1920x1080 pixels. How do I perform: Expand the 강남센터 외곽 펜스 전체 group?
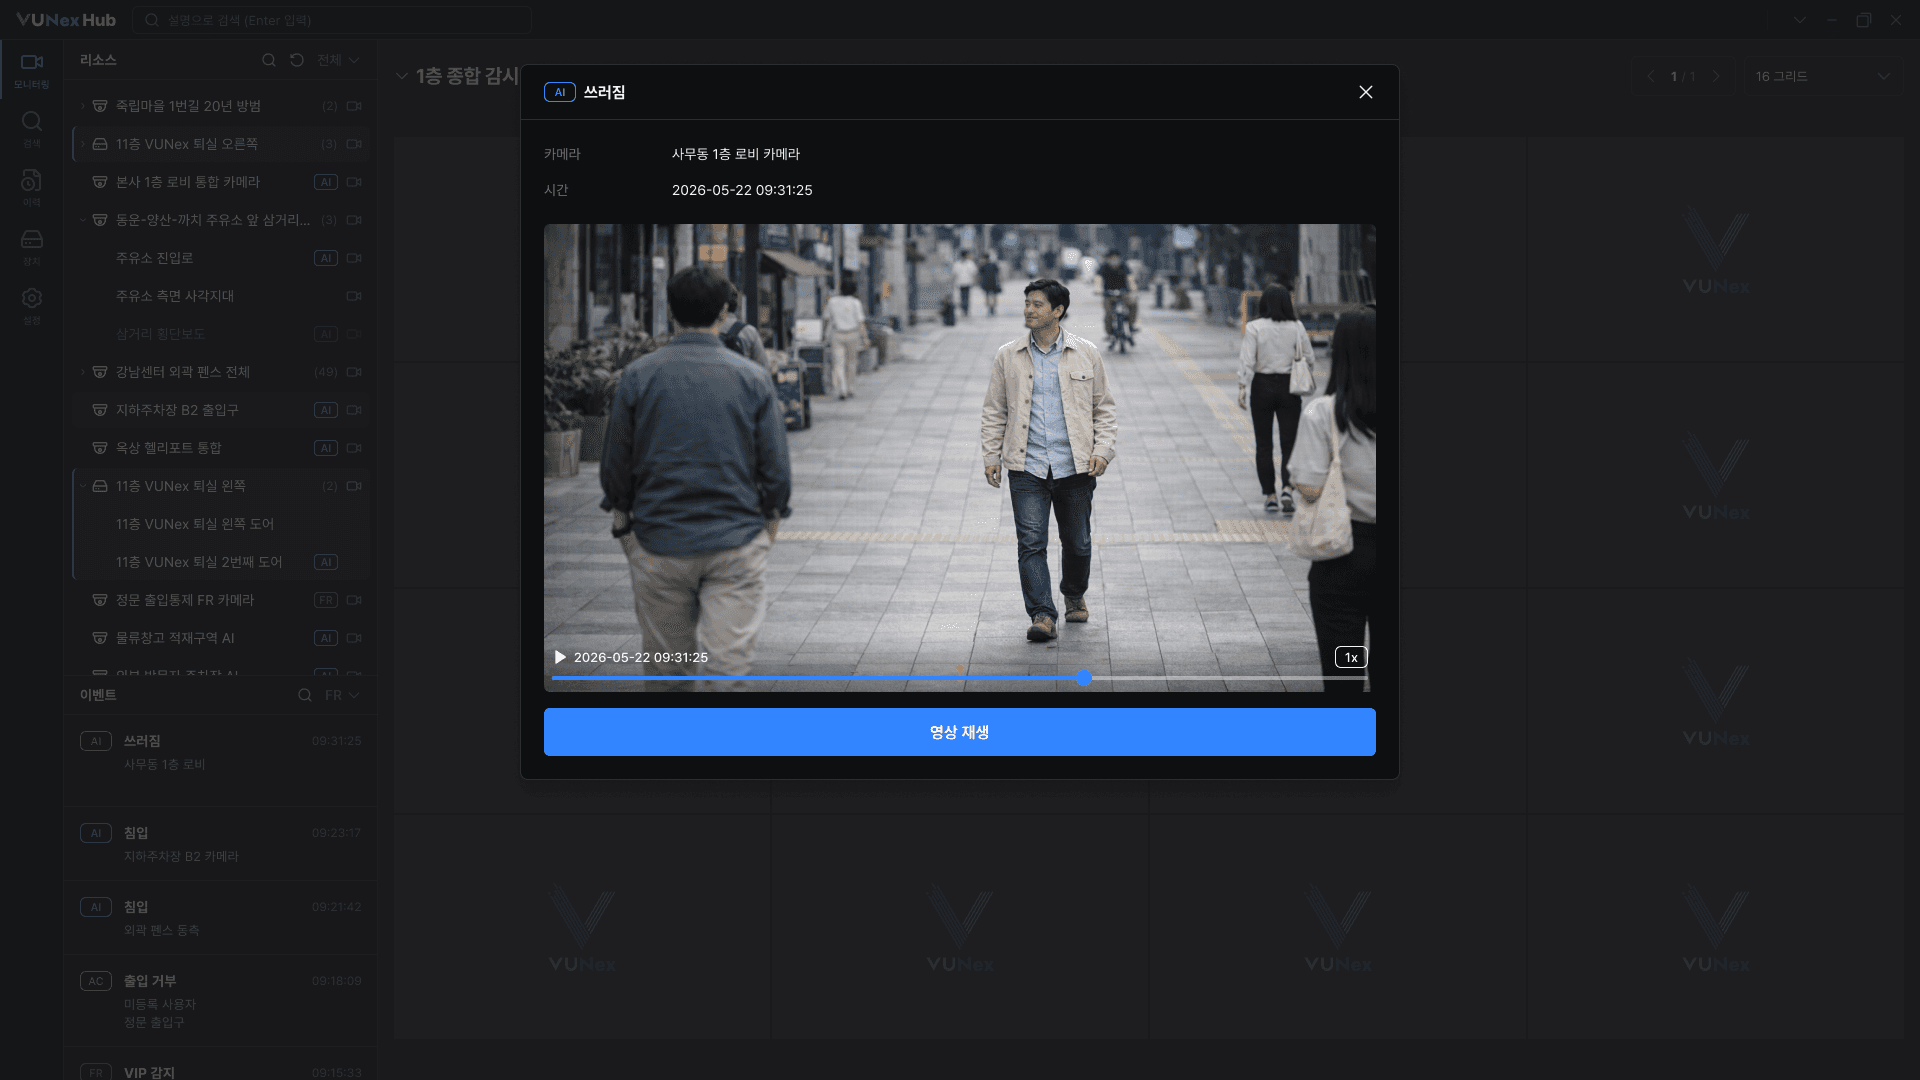[82, 372]
